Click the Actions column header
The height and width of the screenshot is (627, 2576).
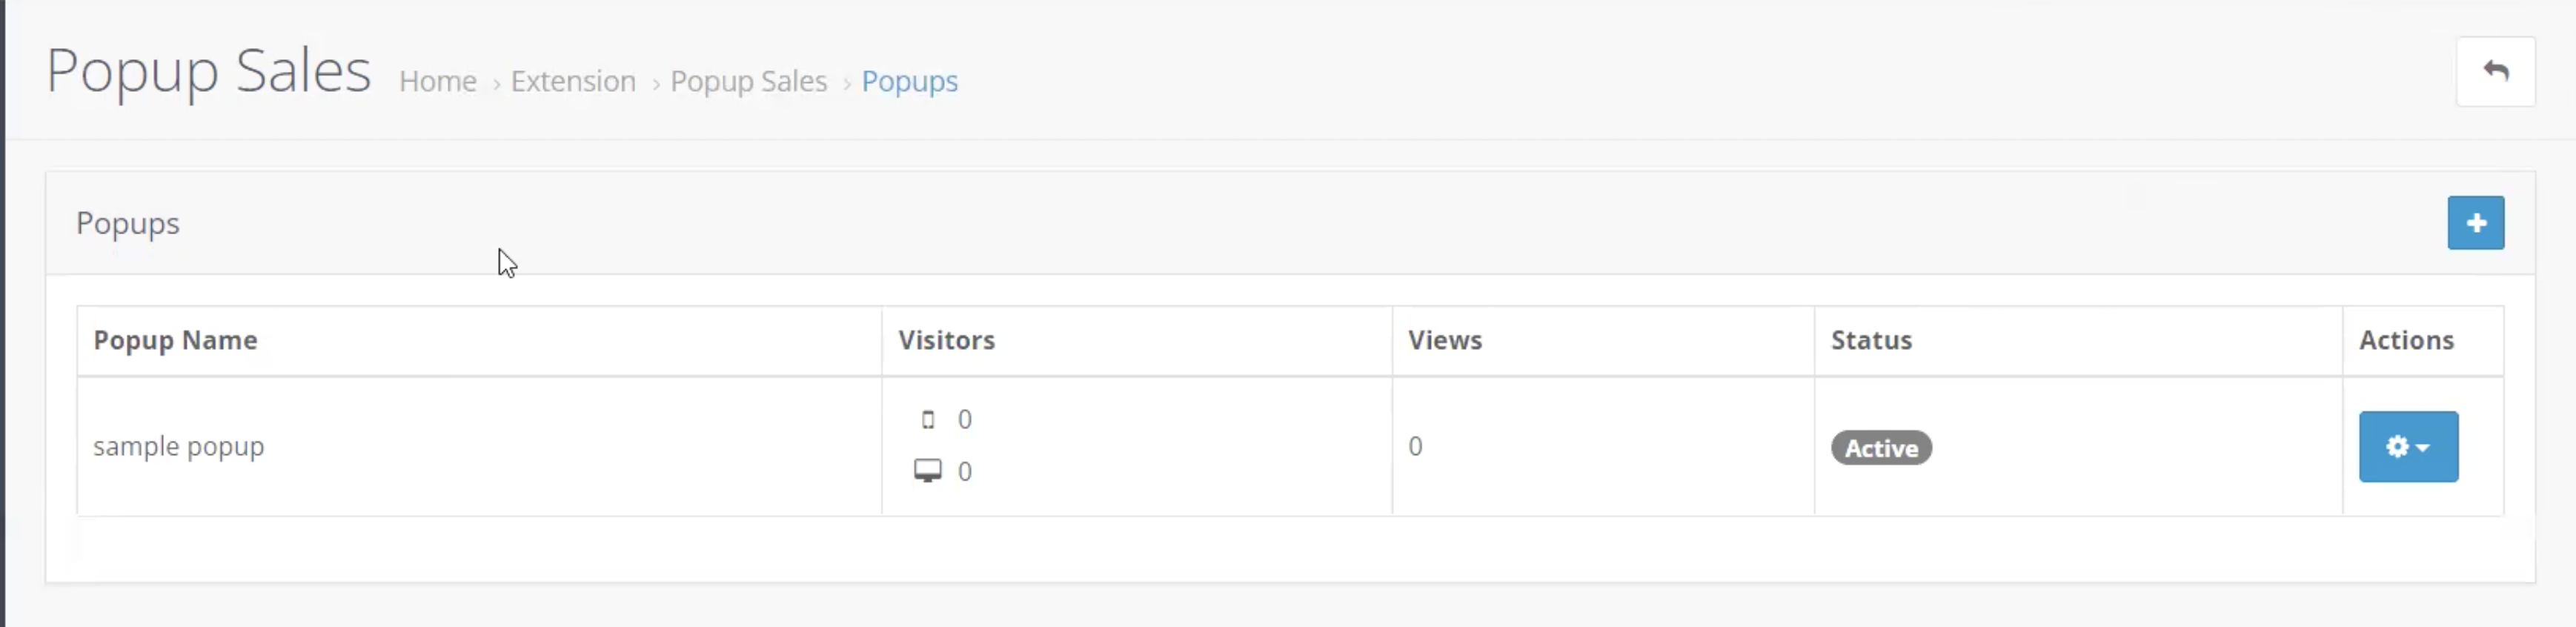pos(2406,340)
